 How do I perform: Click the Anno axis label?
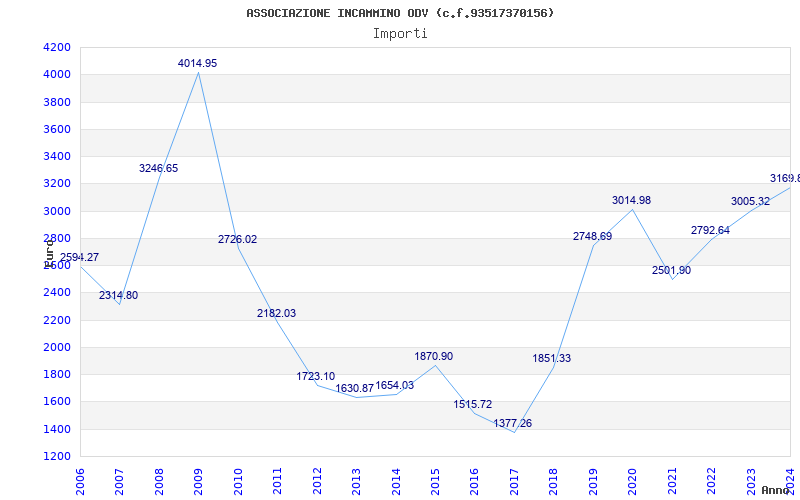tap(775, 490)
